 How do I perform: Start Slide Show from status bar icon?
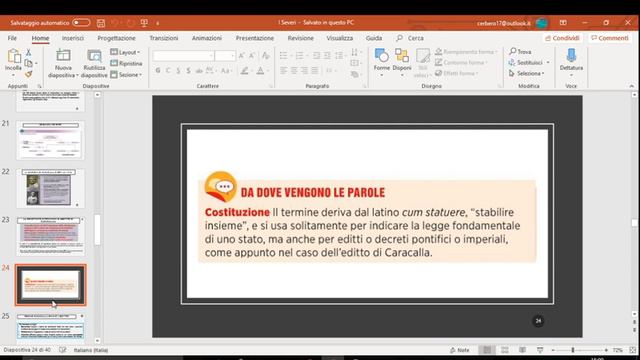coord(540,350)
